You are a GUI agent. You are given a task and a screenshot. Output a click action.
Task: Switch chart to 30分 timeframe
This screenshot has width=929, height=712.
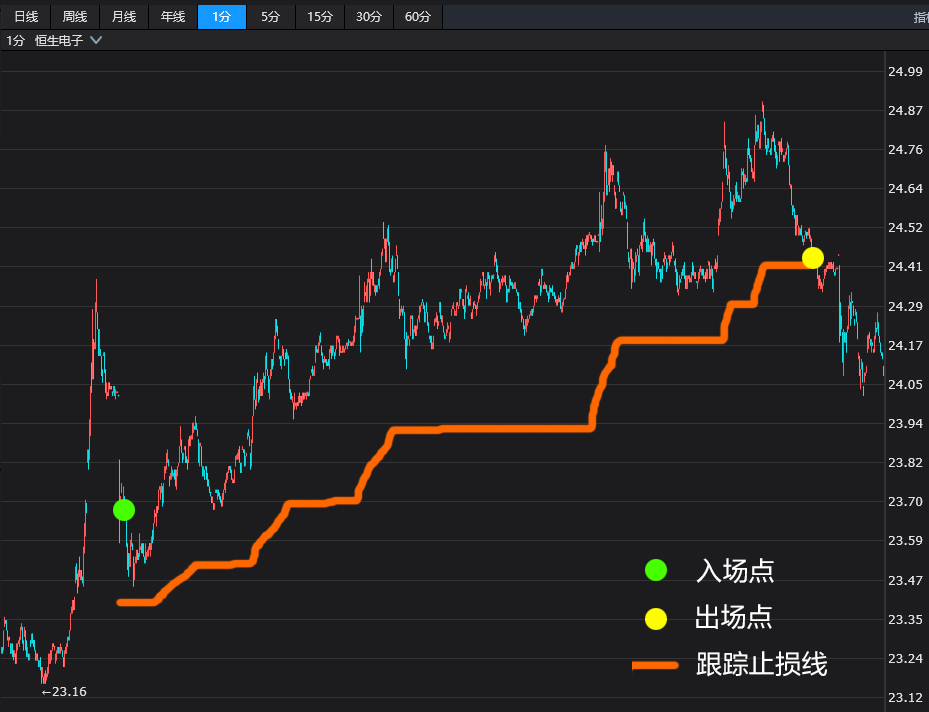coord(369,17)
